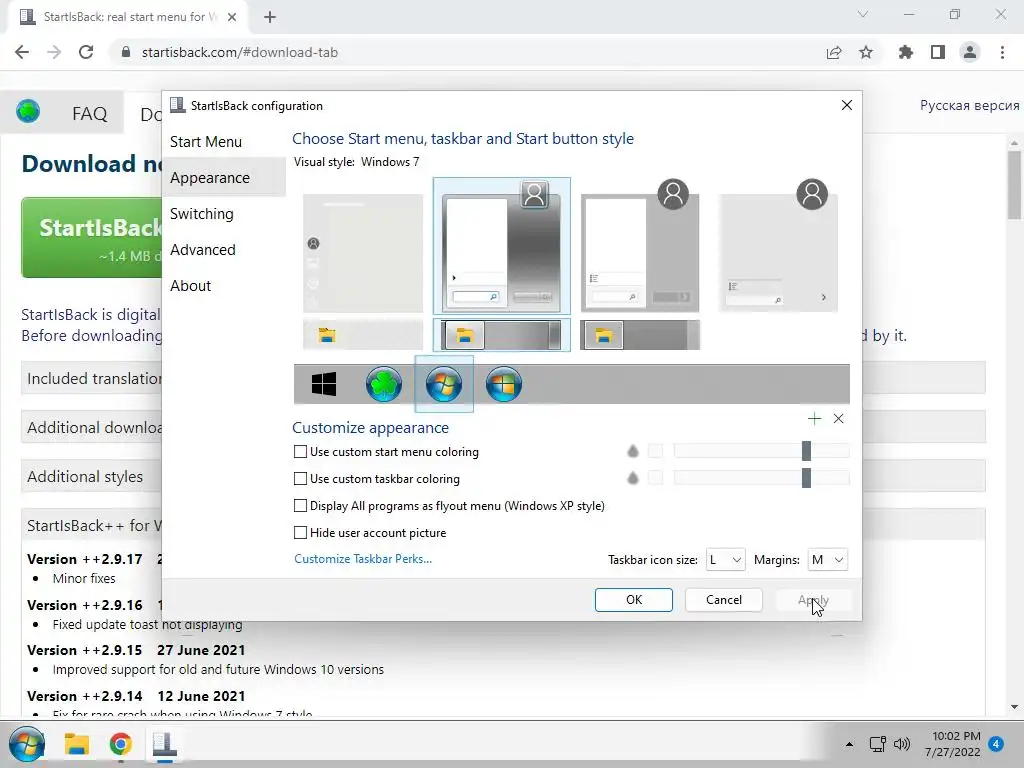Remove start button image using X icon
Screen dimensions: 1024x768
click(x=839, y=419)
